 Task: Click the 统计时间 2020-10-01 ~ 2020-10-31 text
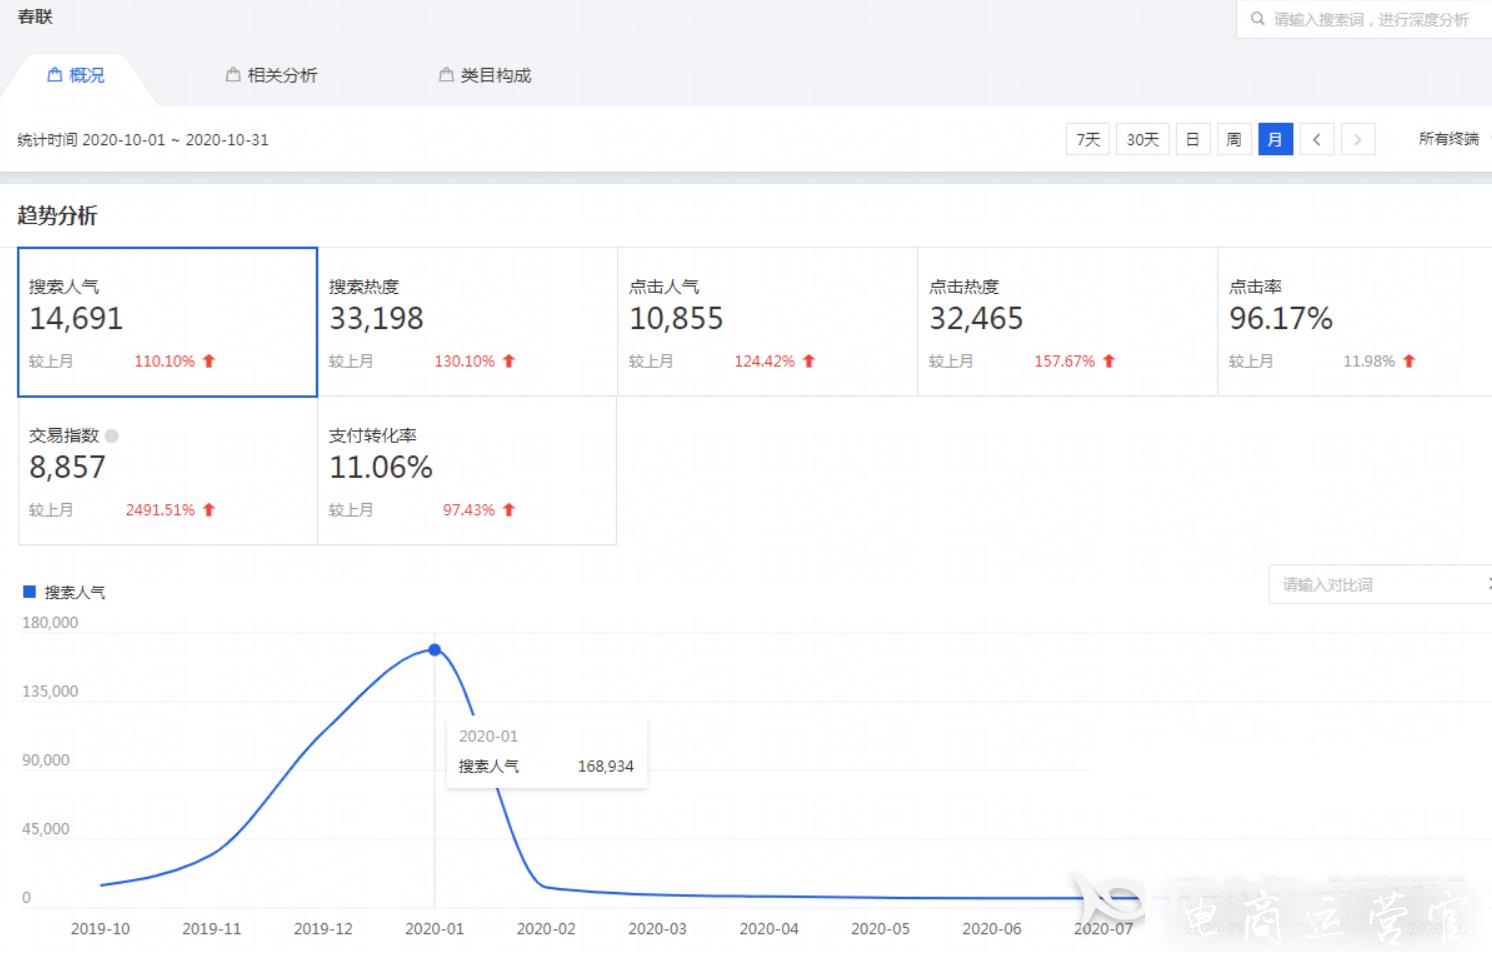pos(143,140)
